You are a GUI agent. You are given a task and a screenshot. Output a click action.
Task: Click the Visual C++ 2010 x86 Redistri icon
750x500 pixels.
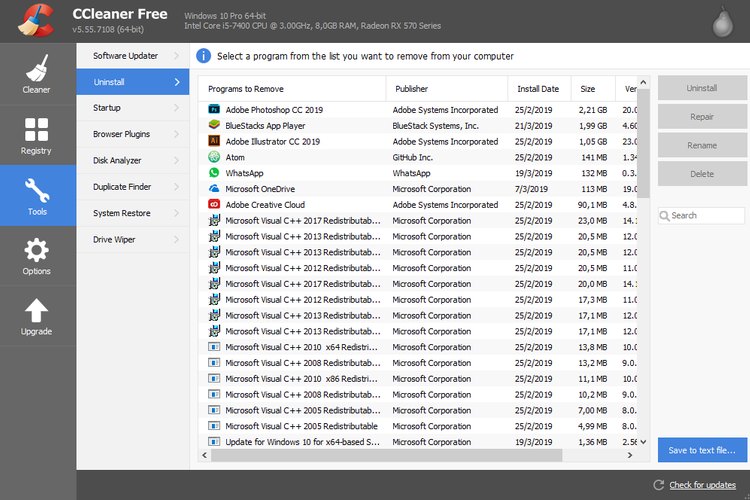[x=214, y=378]
